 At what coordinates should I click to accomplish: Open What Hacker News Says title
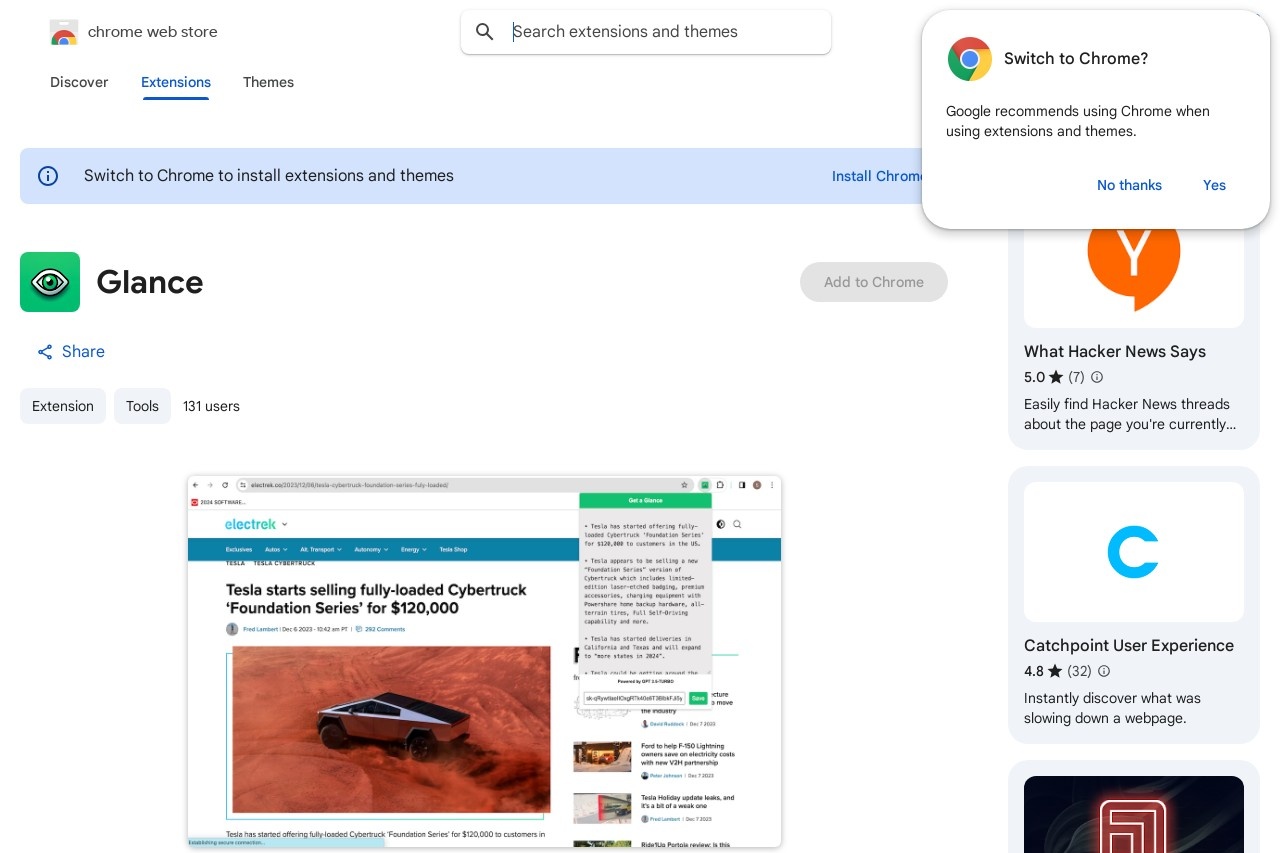pyautogui.click(x=1115, y=352)
